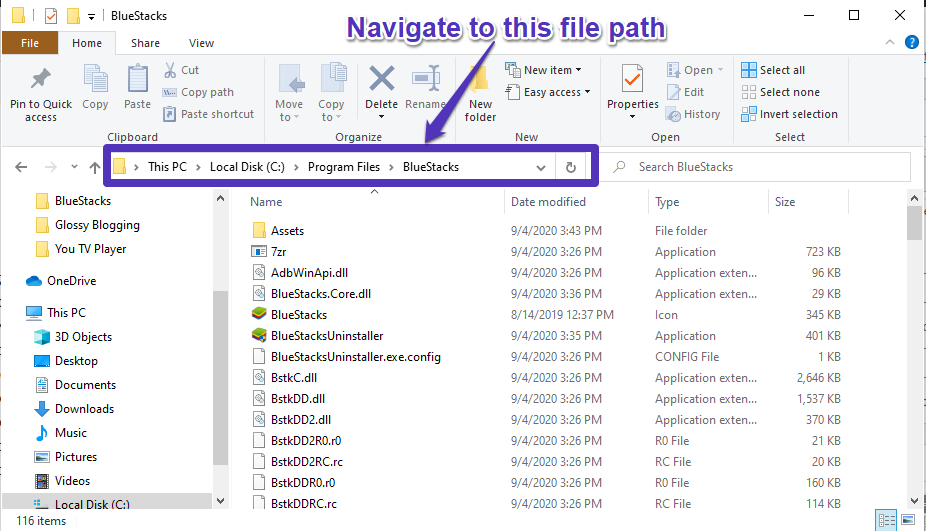Image resolution: width=926 pixels, height=531 pixels.
Task: Open the recent locations dropdown arrow
Action: tap(74, 167)
